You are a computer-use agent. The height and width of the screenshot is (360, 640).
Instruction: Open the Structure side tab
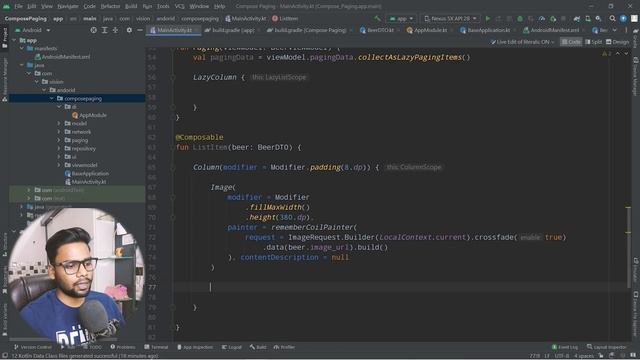4,244
